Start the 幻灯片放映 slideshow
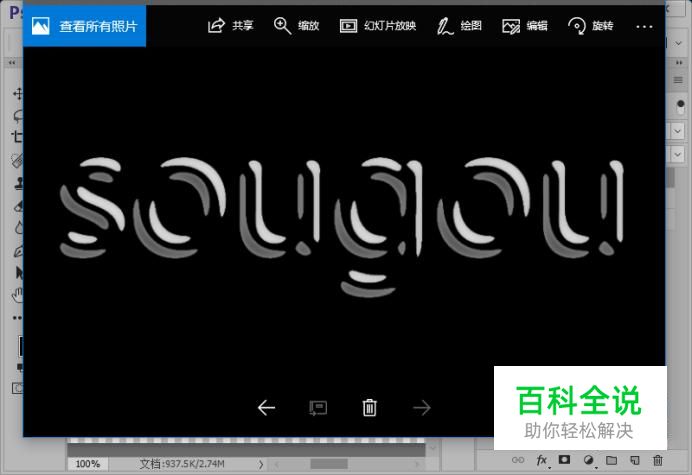Image resolution: width=692 pixels, height=475 pixels. (x=378, y=26)
